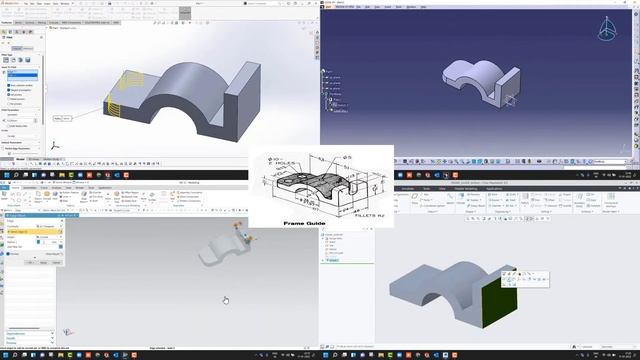Viewport: 640px width, 360px height.
Task: Open SolidWorks Evaluate CommandManager tab
Action: (53, 22)
